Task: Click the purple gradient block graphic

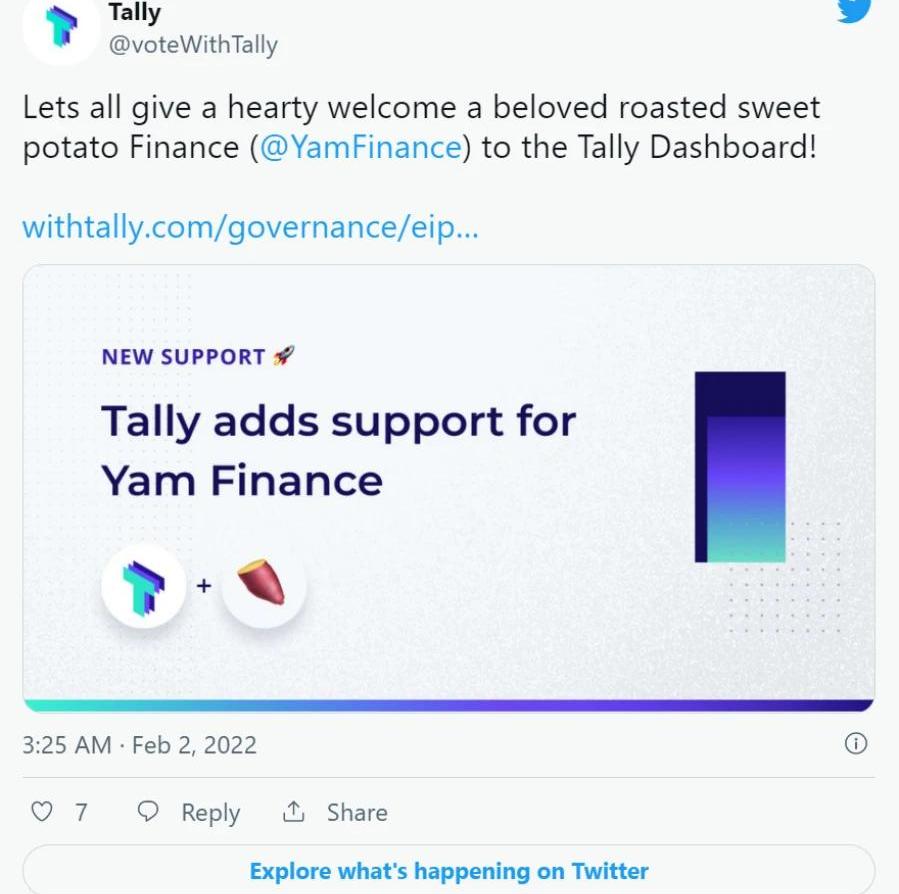Action: click(x=740, y=467)
